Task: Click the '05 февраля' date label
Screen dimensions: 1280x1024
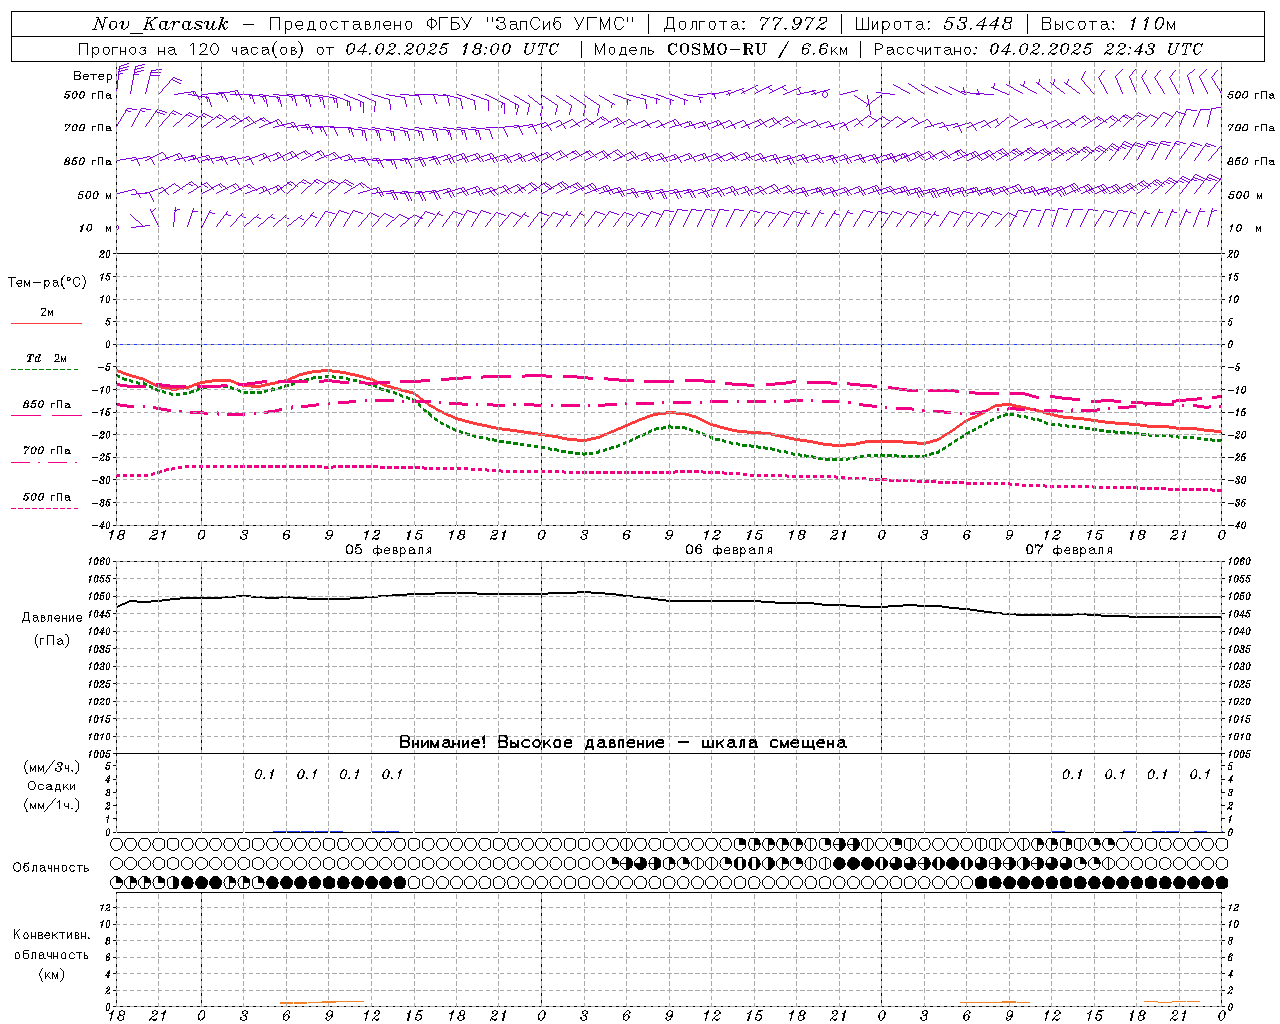Action: [x=389, y=550]
